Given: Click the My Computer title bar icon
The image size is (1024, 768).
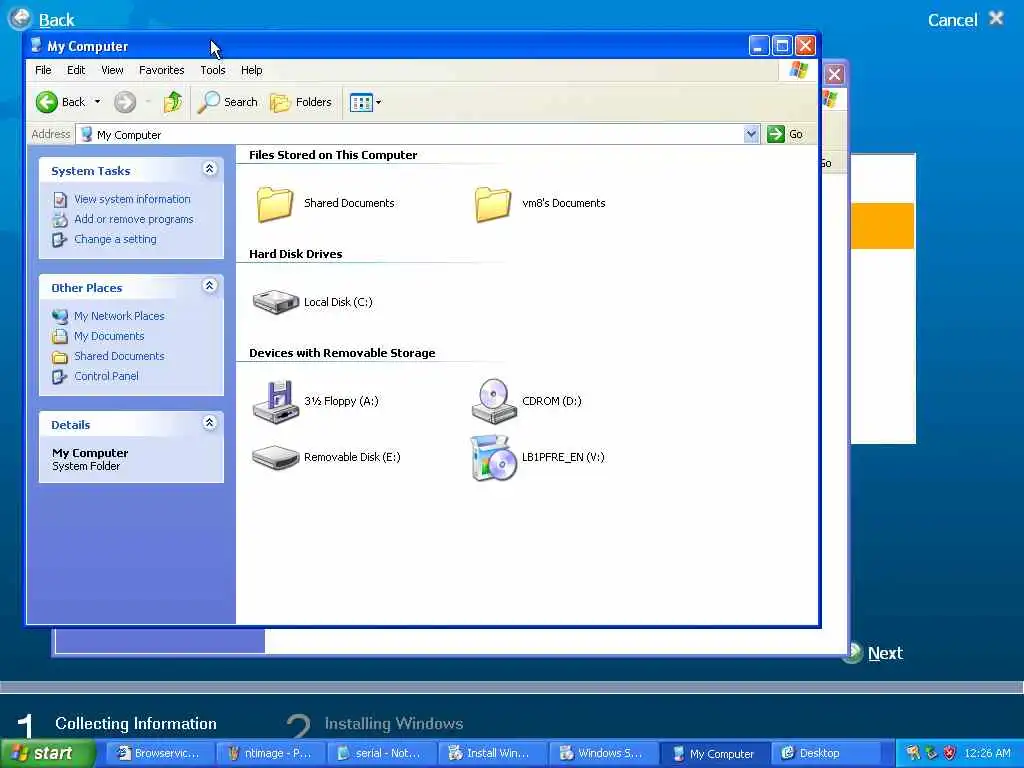Looking at the screenshot, I should 37,46.
